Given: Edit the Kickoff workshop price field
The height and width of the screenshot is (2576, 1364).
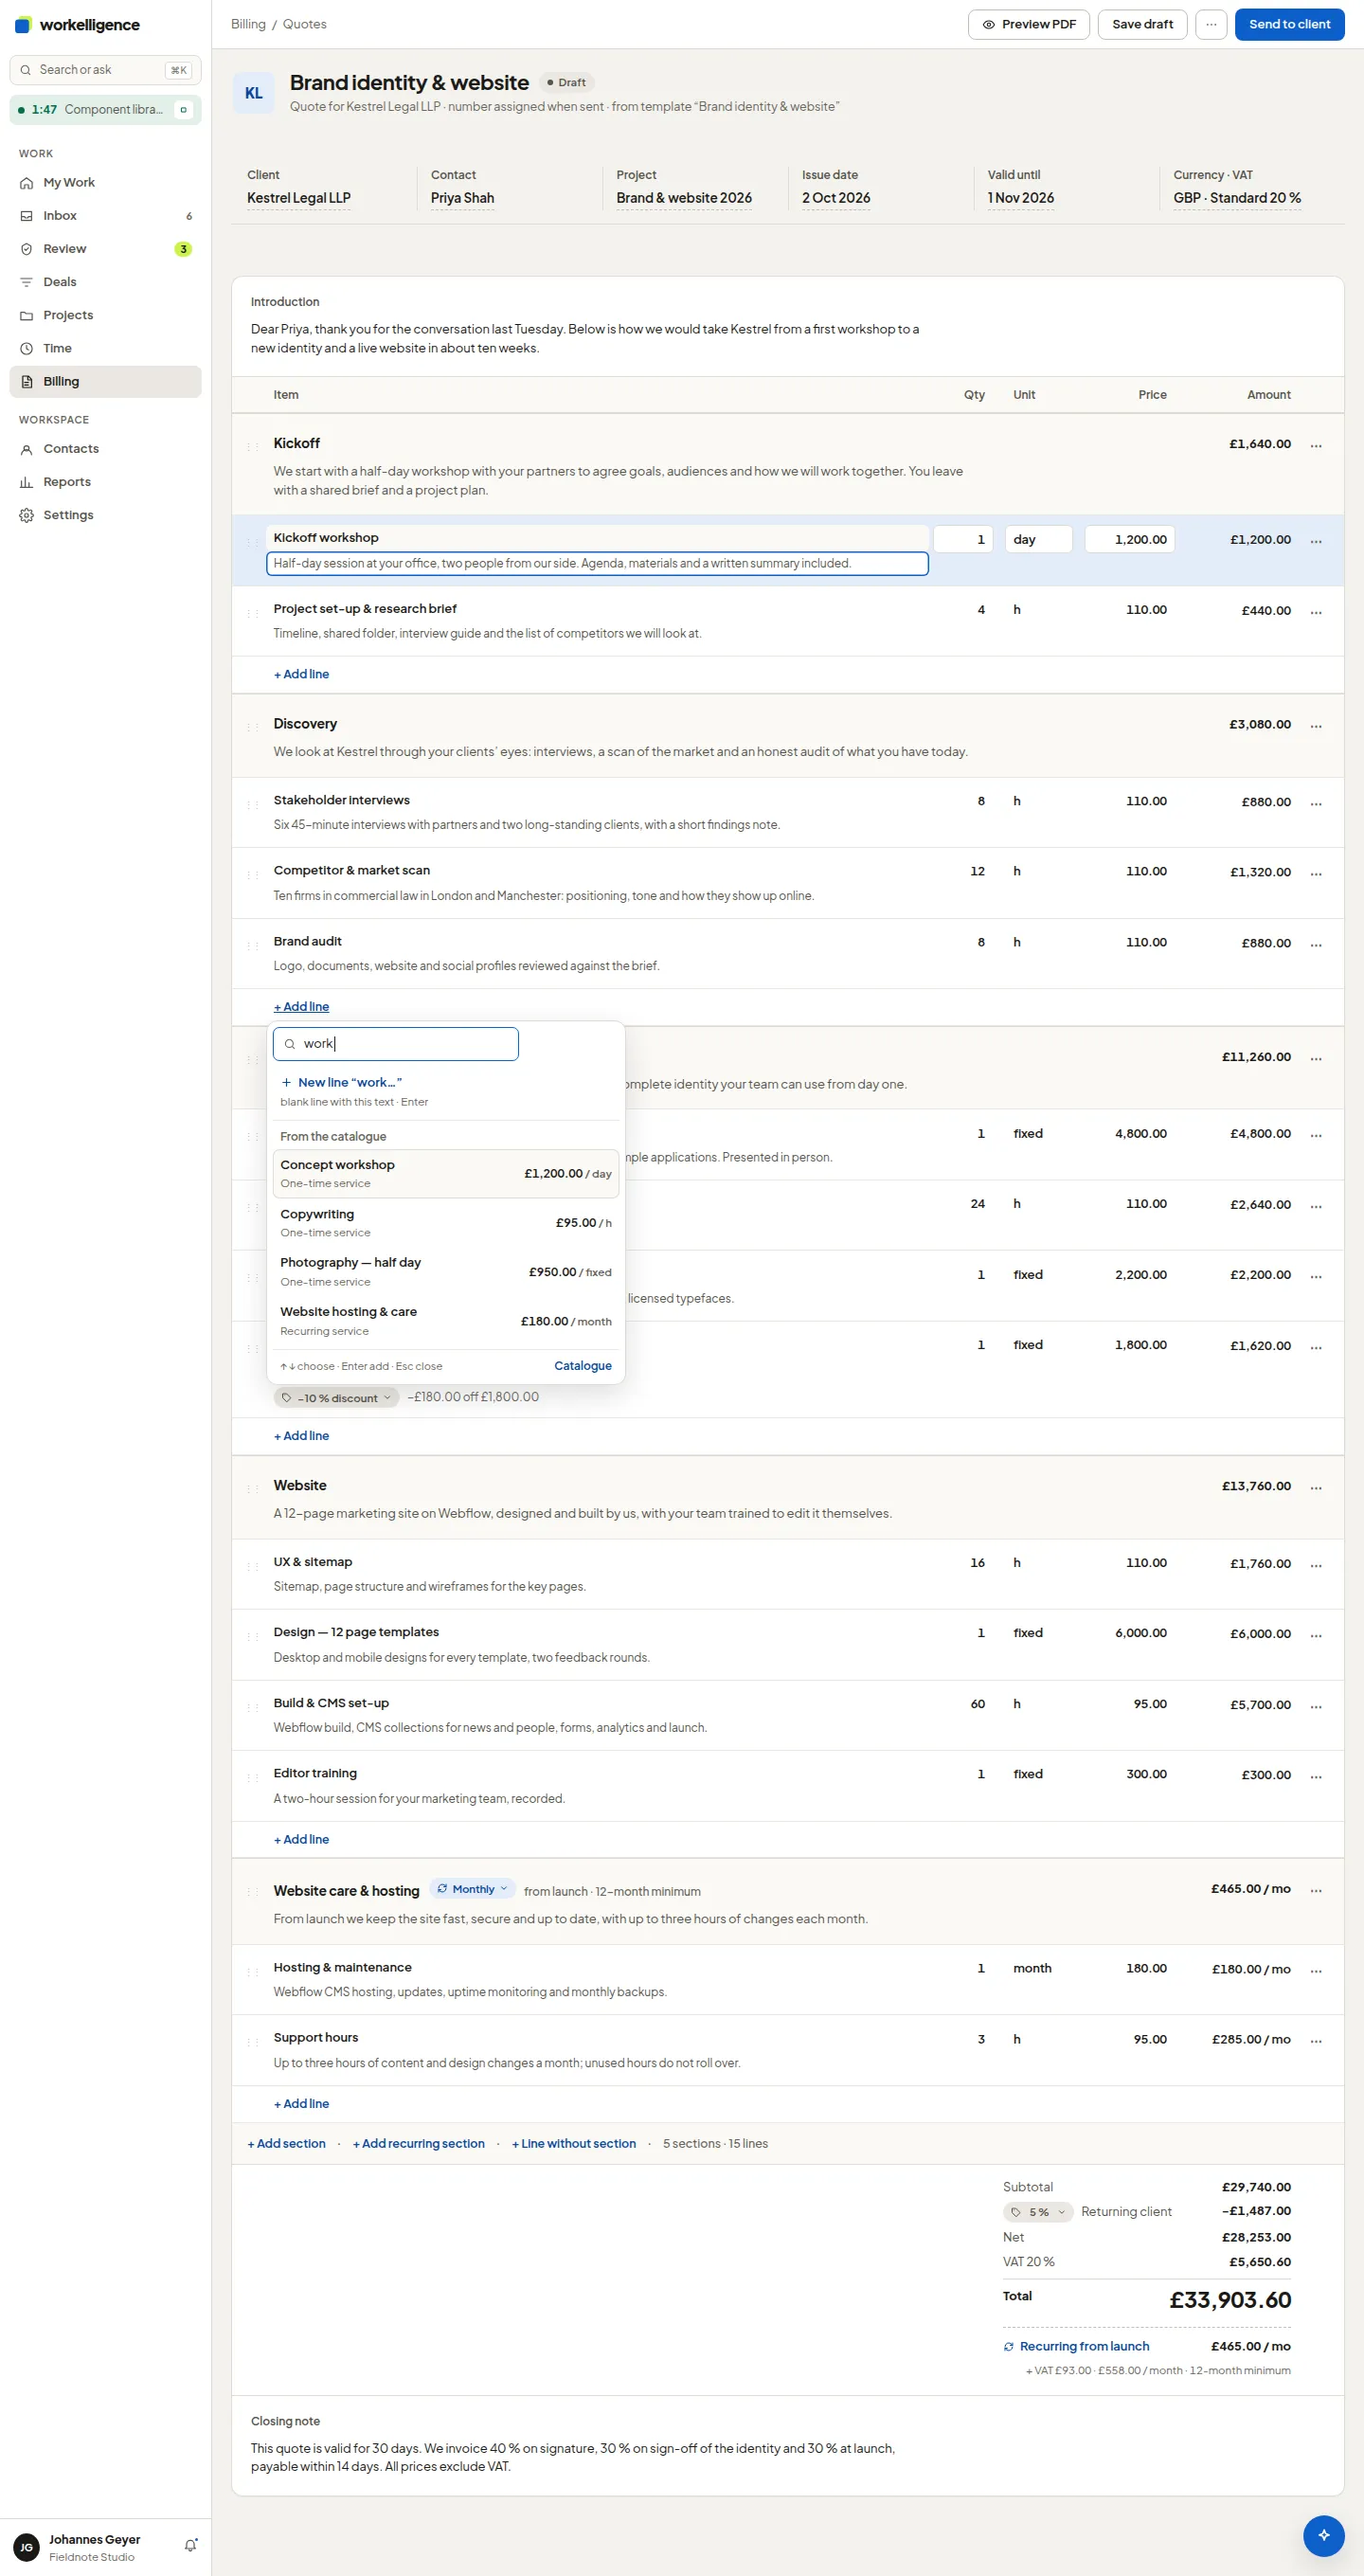Looking at the screenshot, I should coord(1129,539).
